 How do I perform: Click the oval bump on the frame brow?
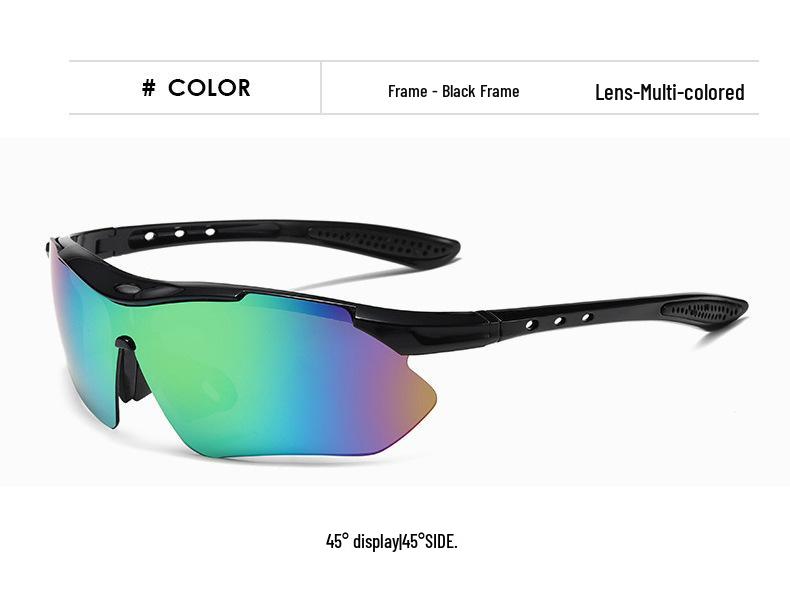pos(127,289)
